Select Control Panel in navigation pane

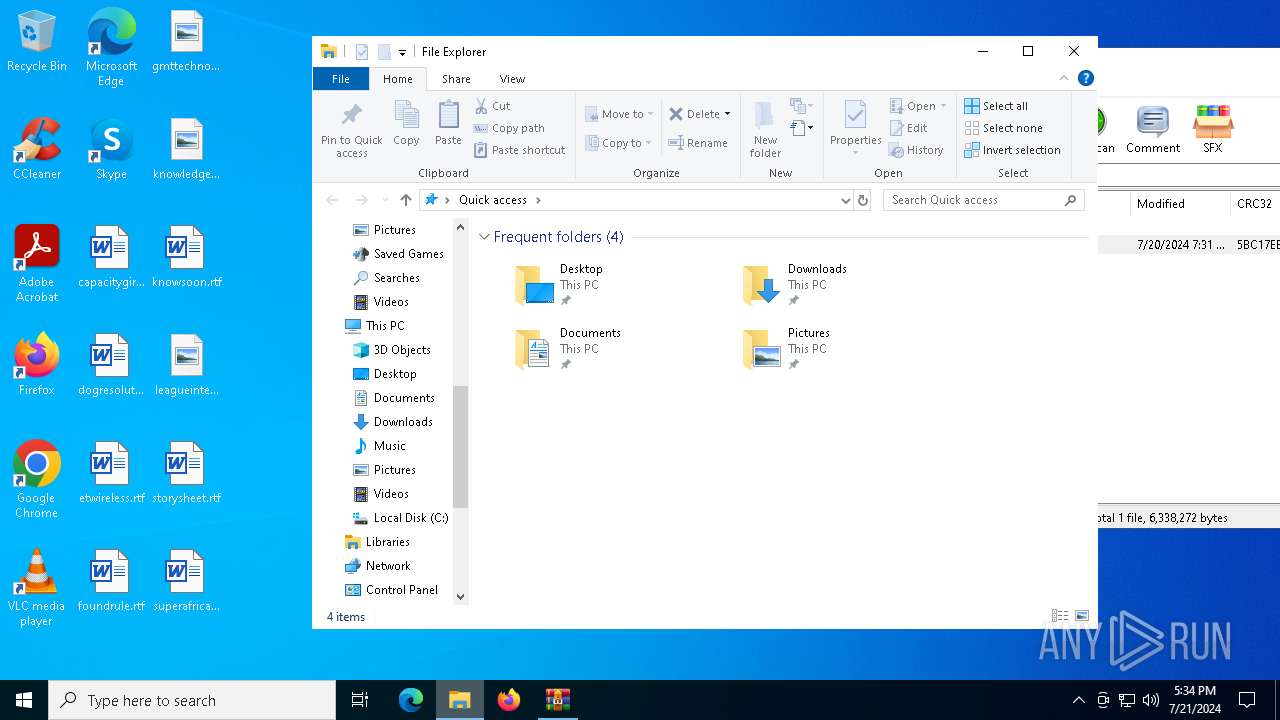pos(392,590)
